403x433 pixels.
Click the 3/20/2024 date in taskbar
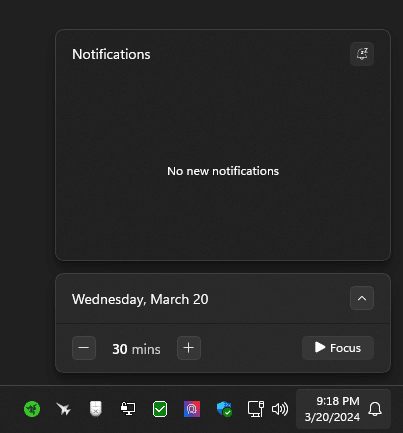click(332, 417)
